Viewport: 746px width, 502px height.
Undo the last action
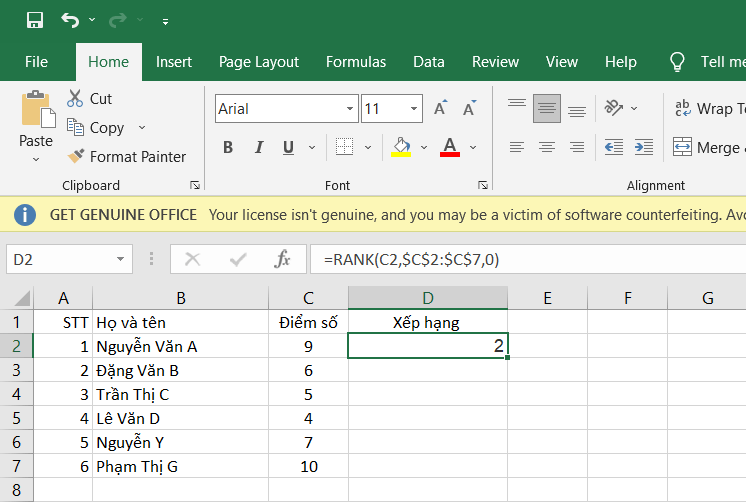pos(70,20)
